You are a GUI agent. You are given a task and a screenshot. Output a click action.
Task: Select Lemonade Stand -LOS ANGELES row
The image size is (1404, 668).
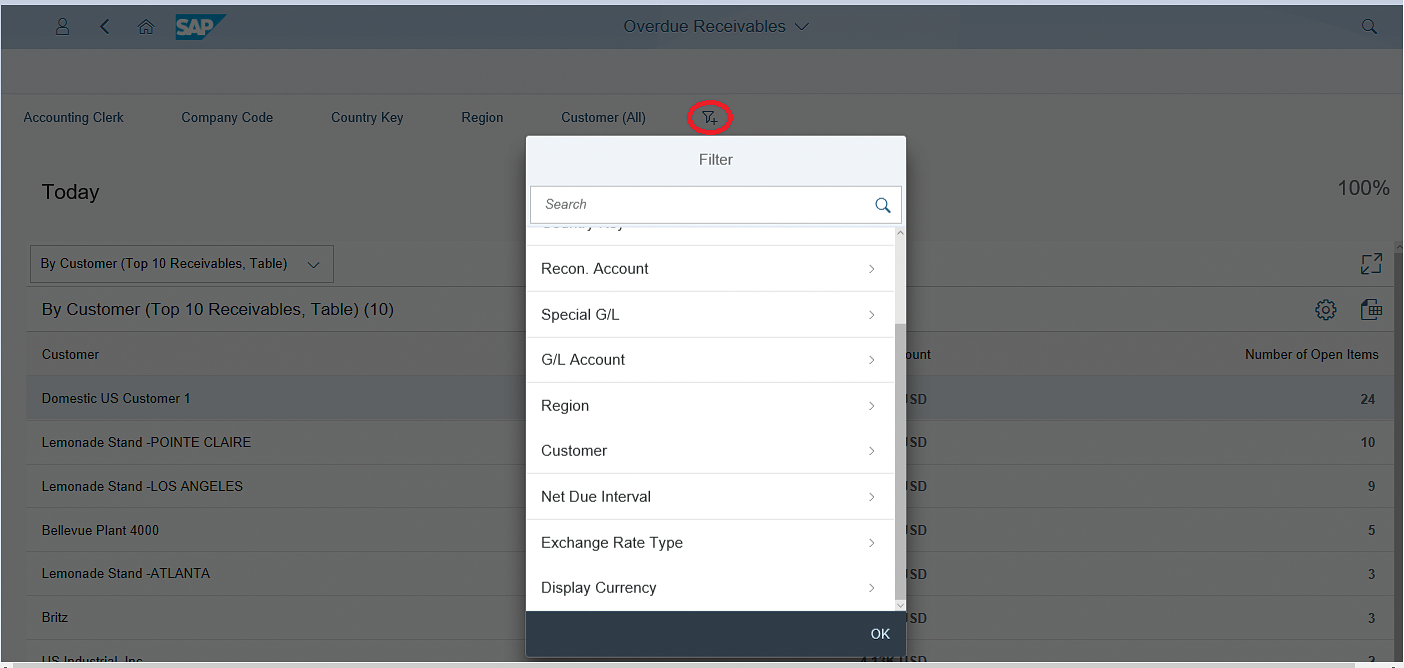pyautogui.click(x=710, y=486)
